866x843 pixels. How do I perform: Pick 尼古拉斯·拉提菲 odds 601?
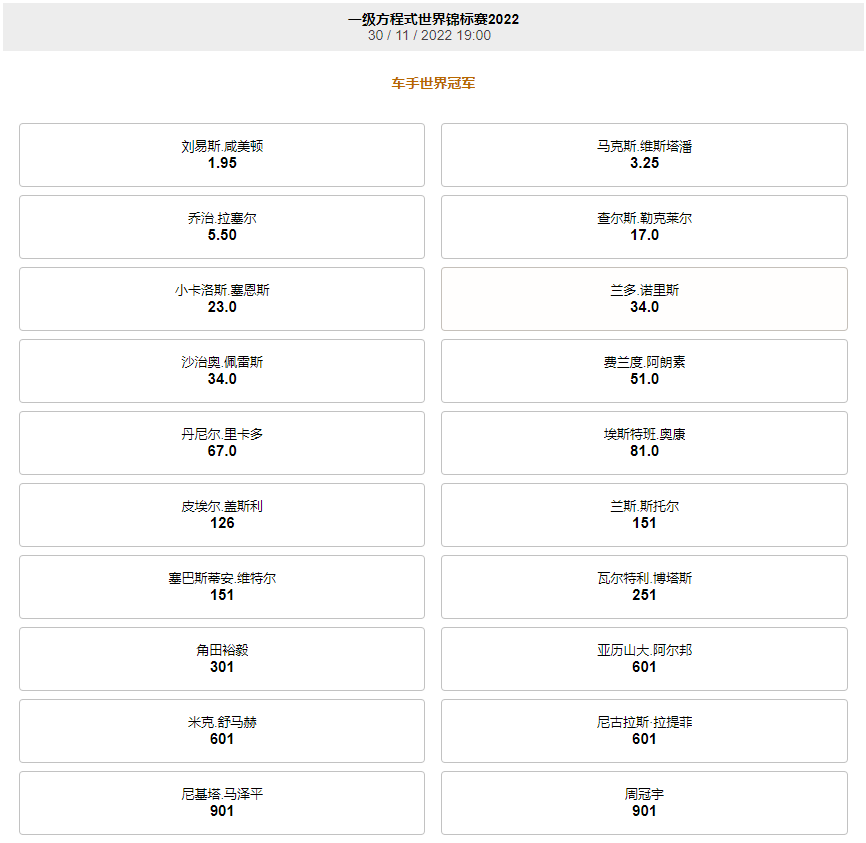click(644, 731)
